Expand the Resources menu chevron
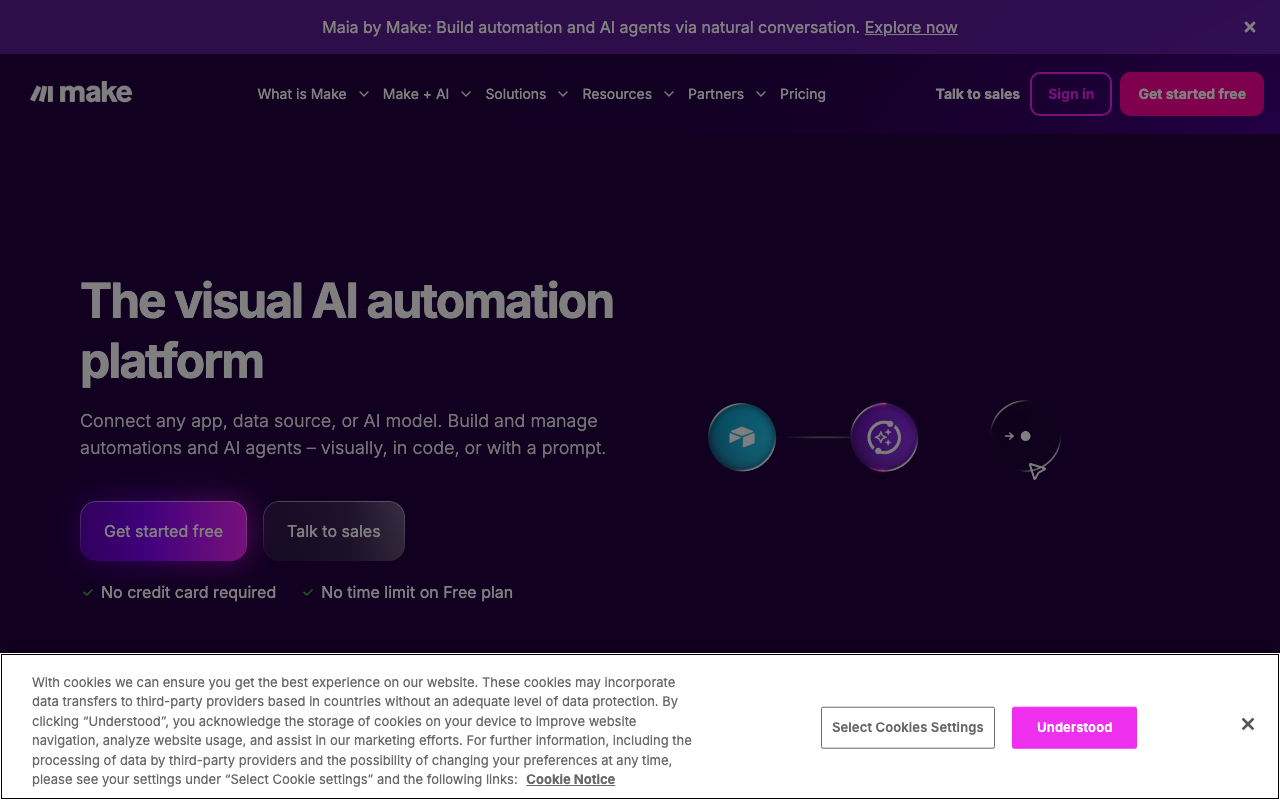 click(x=668, y=94)
